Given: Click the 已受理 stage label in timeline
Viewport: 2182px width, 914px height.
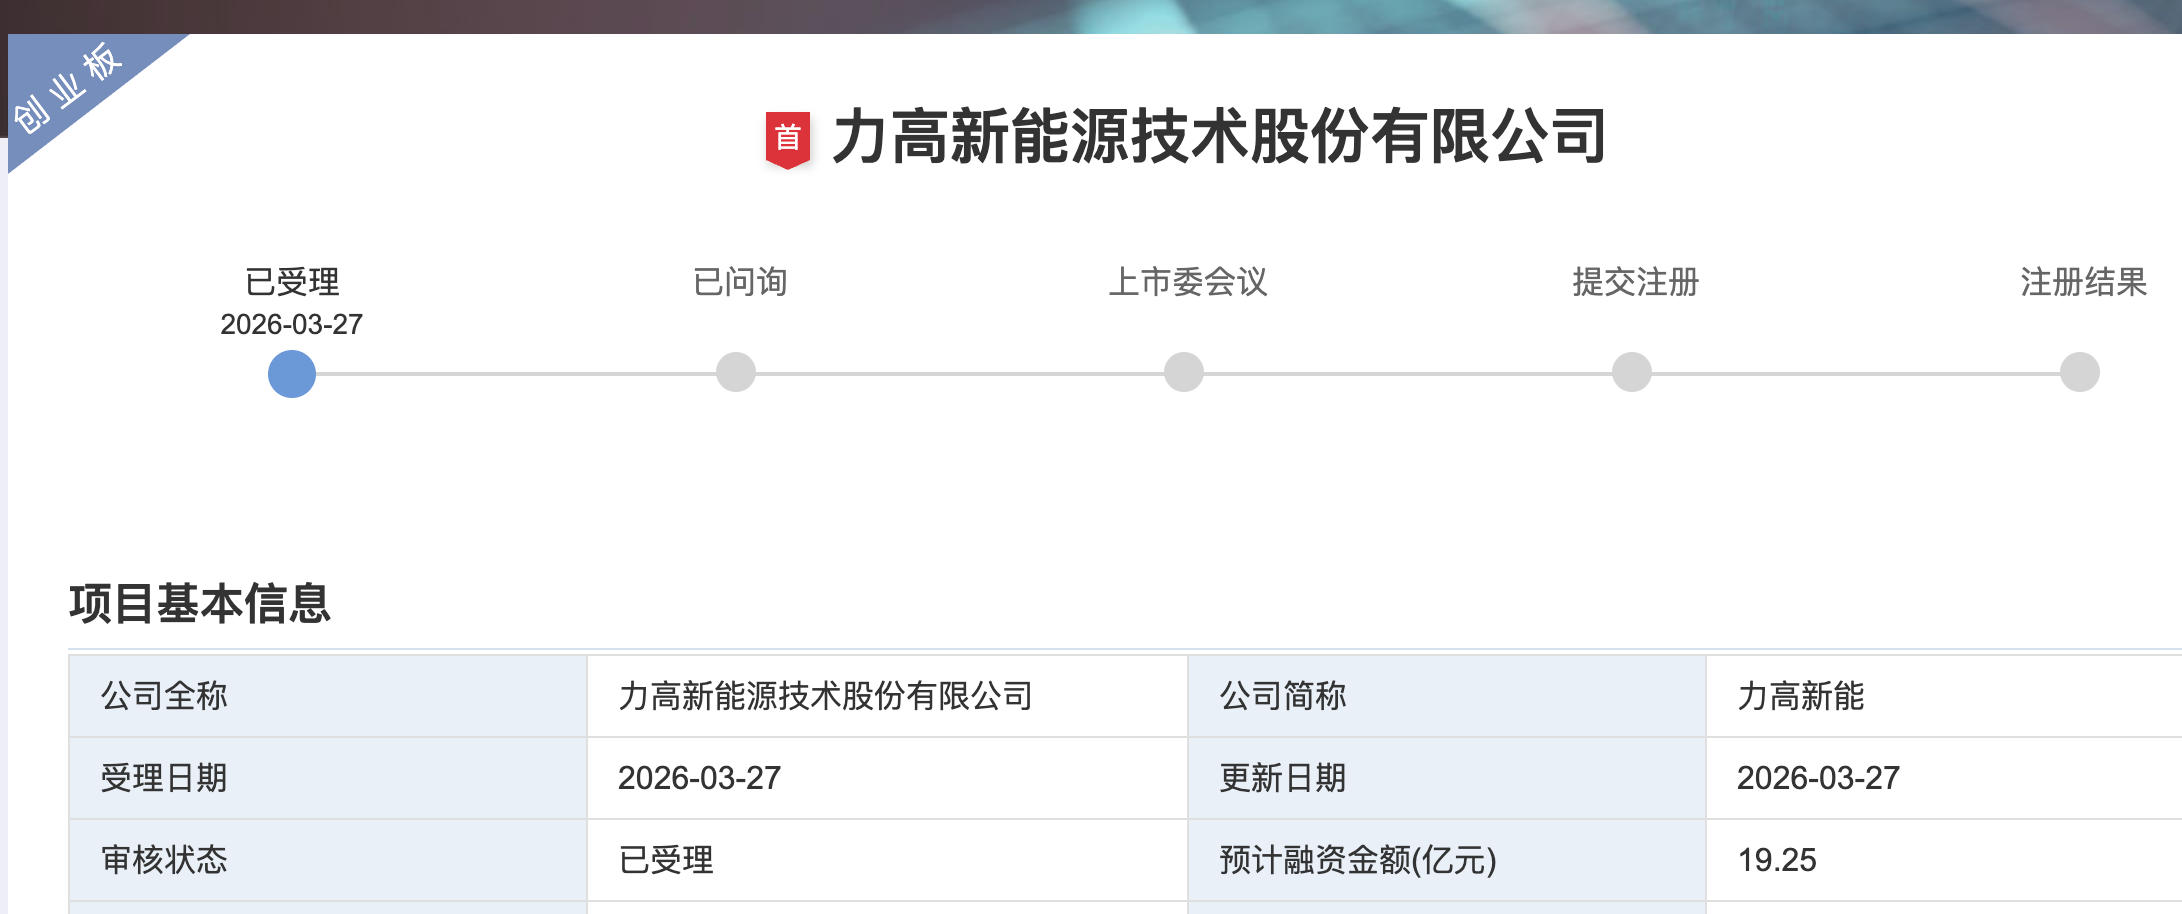Looking at the screenshot, I should [292, 282].
